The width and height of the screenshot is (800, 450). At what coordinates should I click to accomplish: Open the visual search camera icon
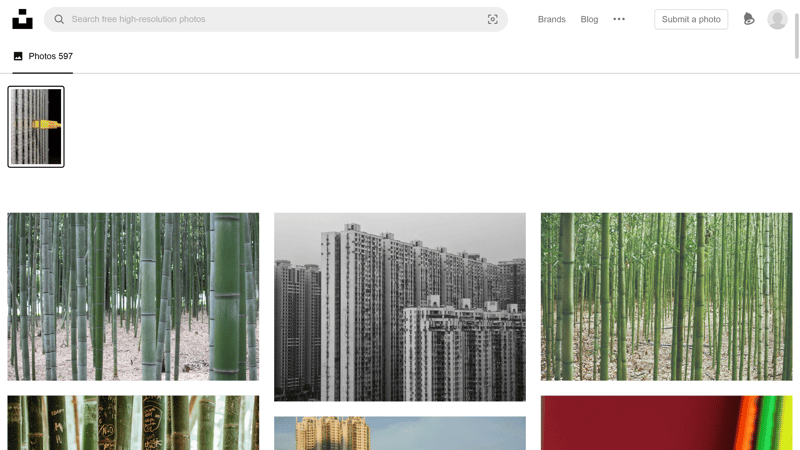coord(492,19)
